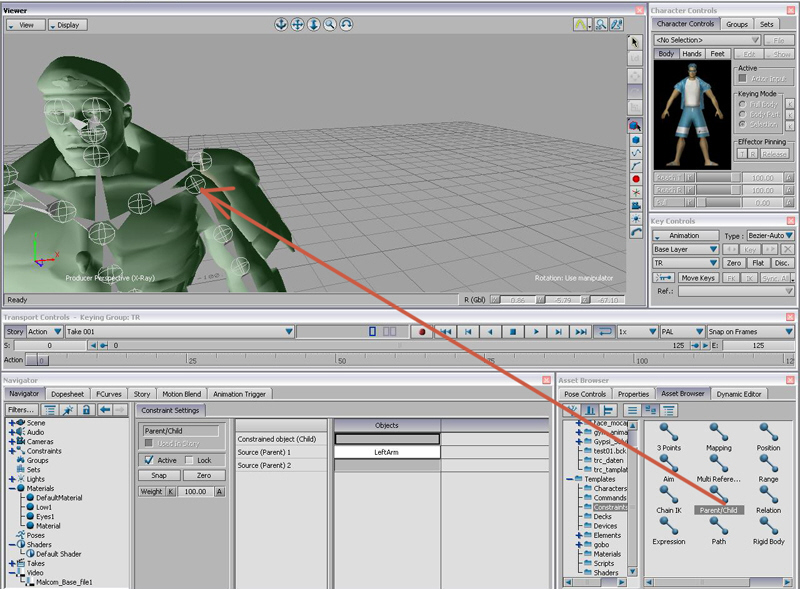Click the Aim constraint icon
800x589 pixels.
pos(669,463)
